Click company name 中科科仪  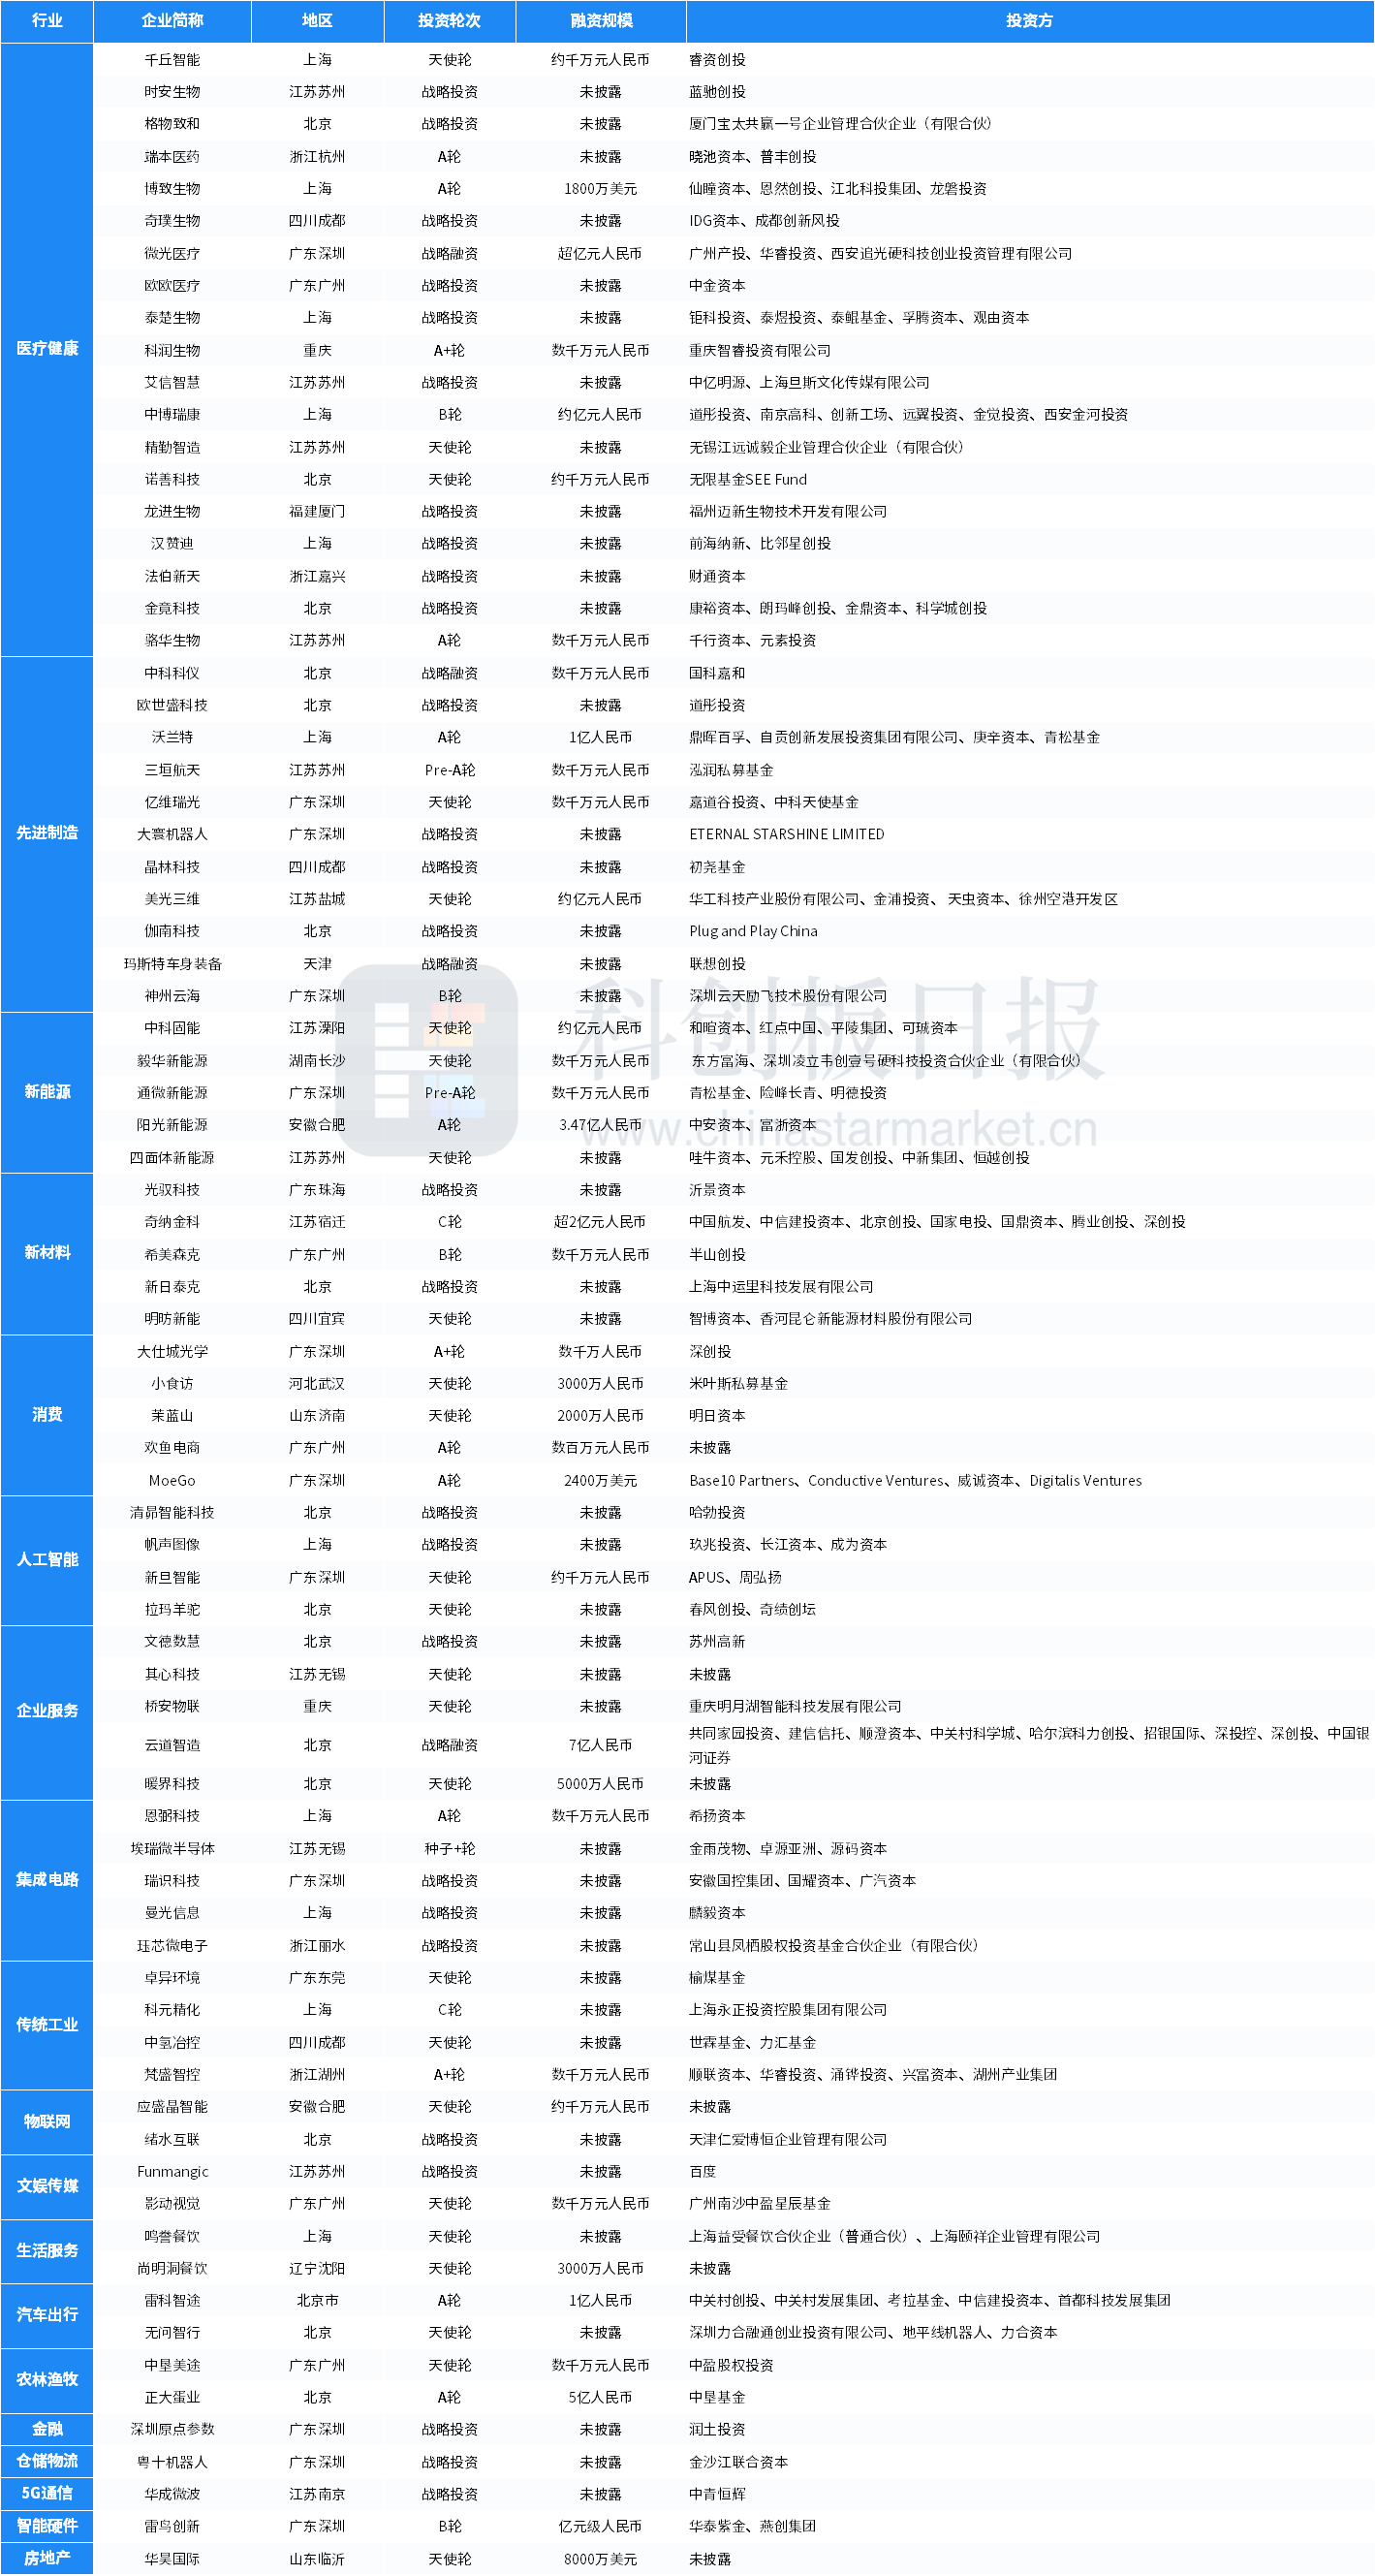[x=172, y=674]
